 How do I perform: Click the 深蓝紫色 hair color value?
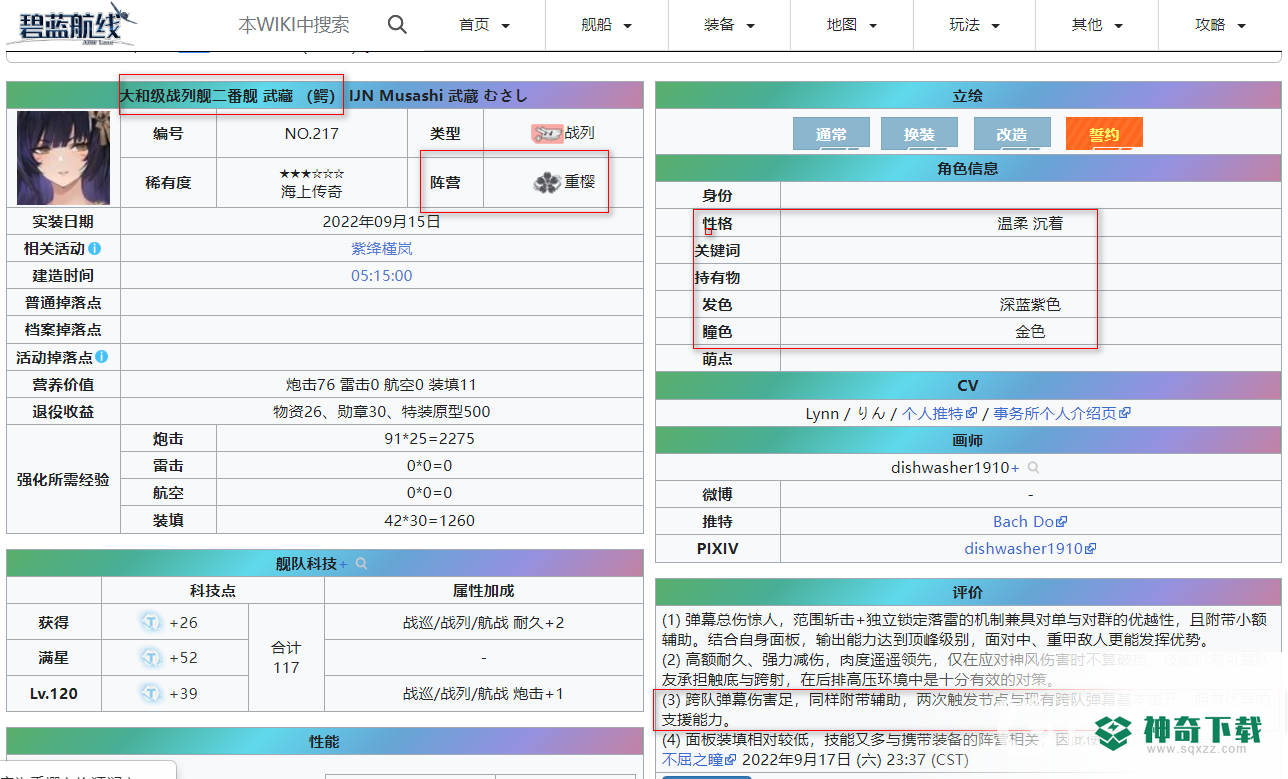(1030, 304)
